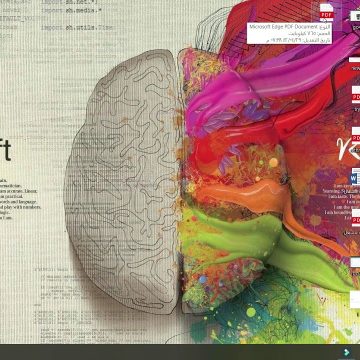Select the PDF directly above the Word document

(356, 135)
